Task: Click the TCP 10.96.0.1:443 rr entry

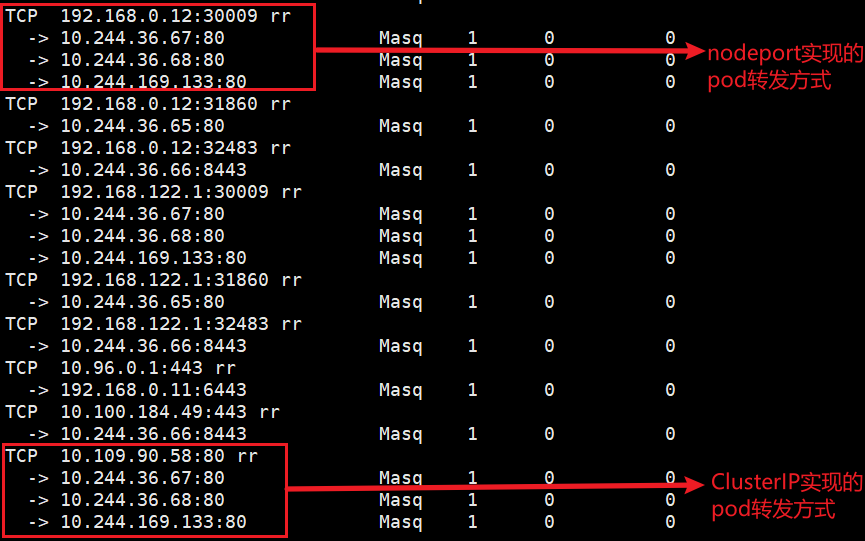Action: coord(120,368)
